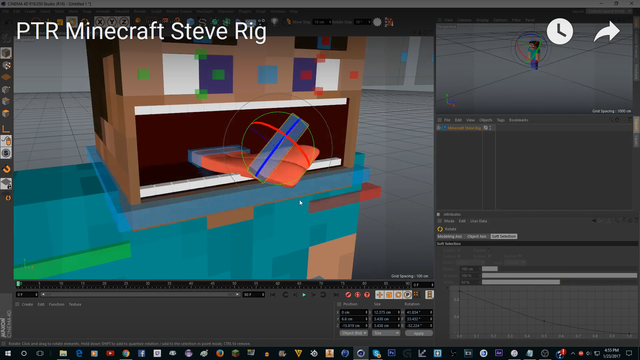Click the light bulb icon in top toolbar
The height and width of the screenshot is (360, 640).
(x=275, y=22)
